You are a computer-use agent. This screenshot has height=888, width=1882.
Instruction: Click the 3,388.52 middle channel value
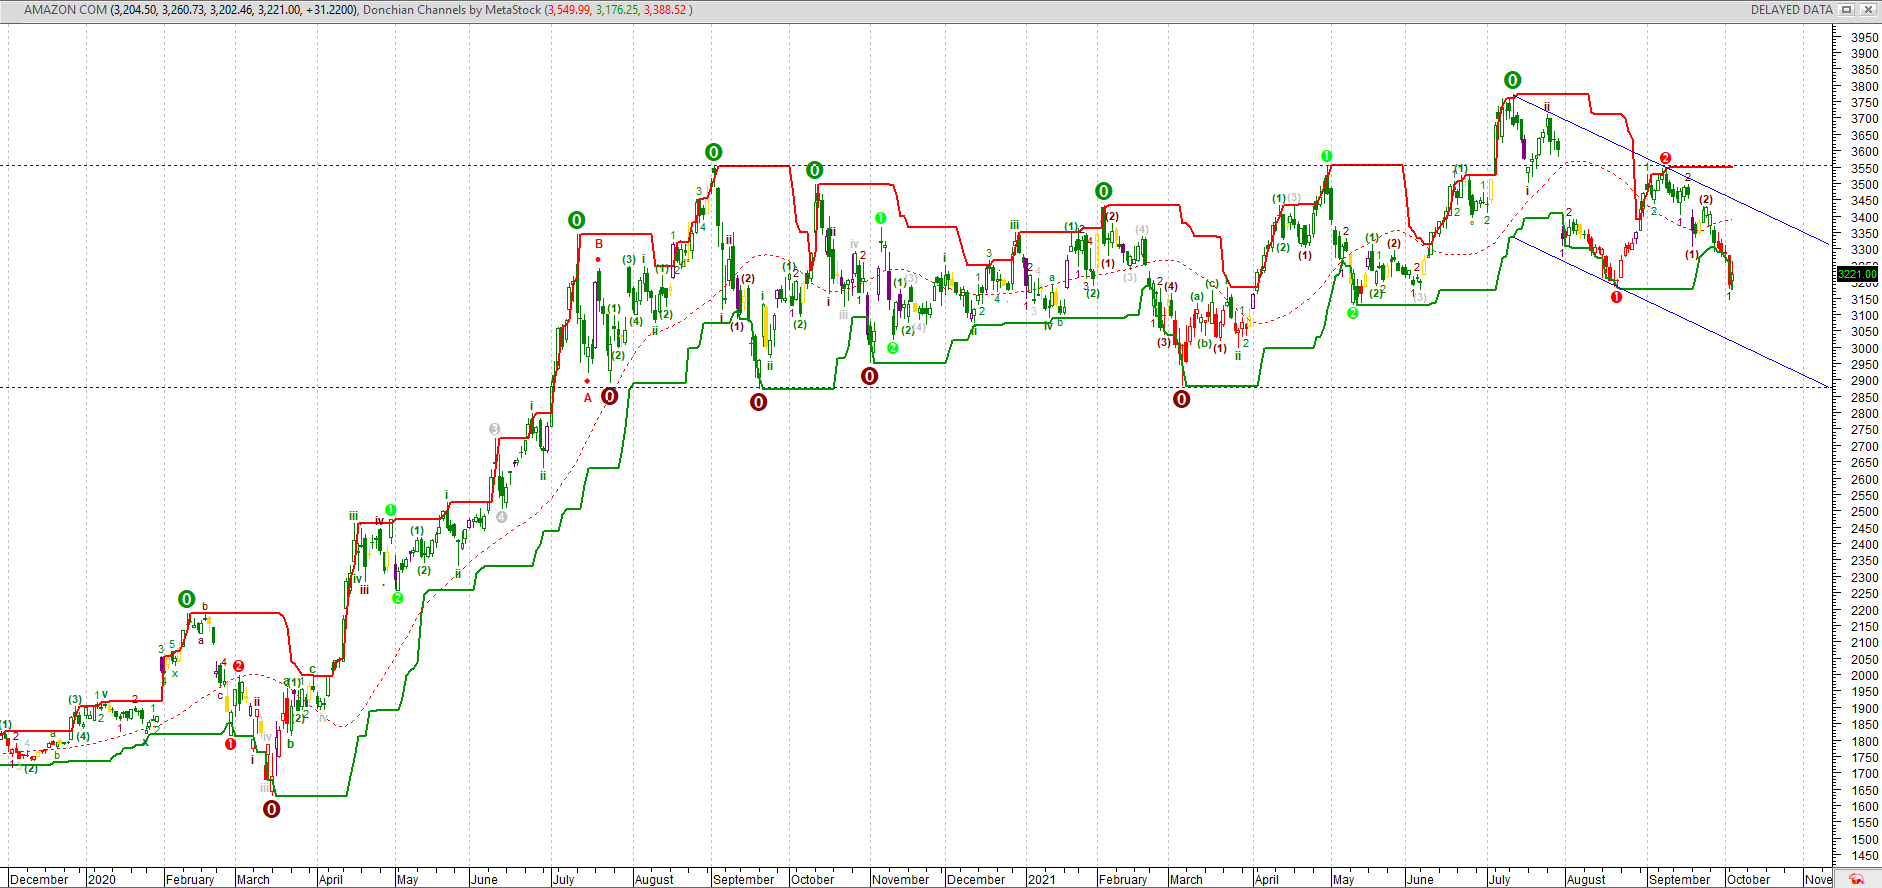[x=665, y=9]
